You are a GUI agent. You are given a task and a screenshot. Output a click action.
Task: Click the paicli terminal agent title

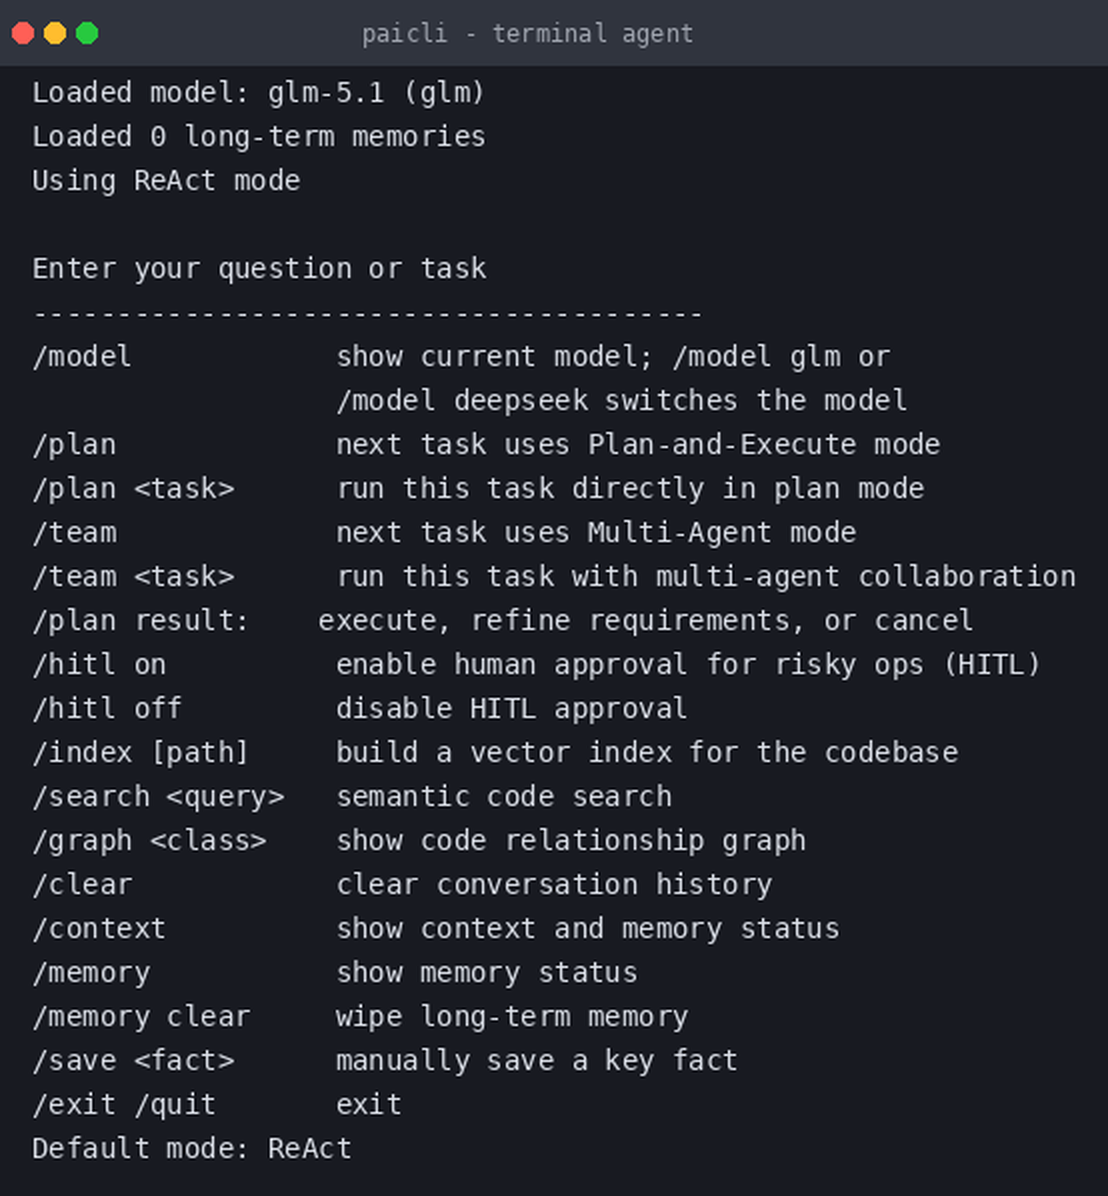(x=527, y=34)
